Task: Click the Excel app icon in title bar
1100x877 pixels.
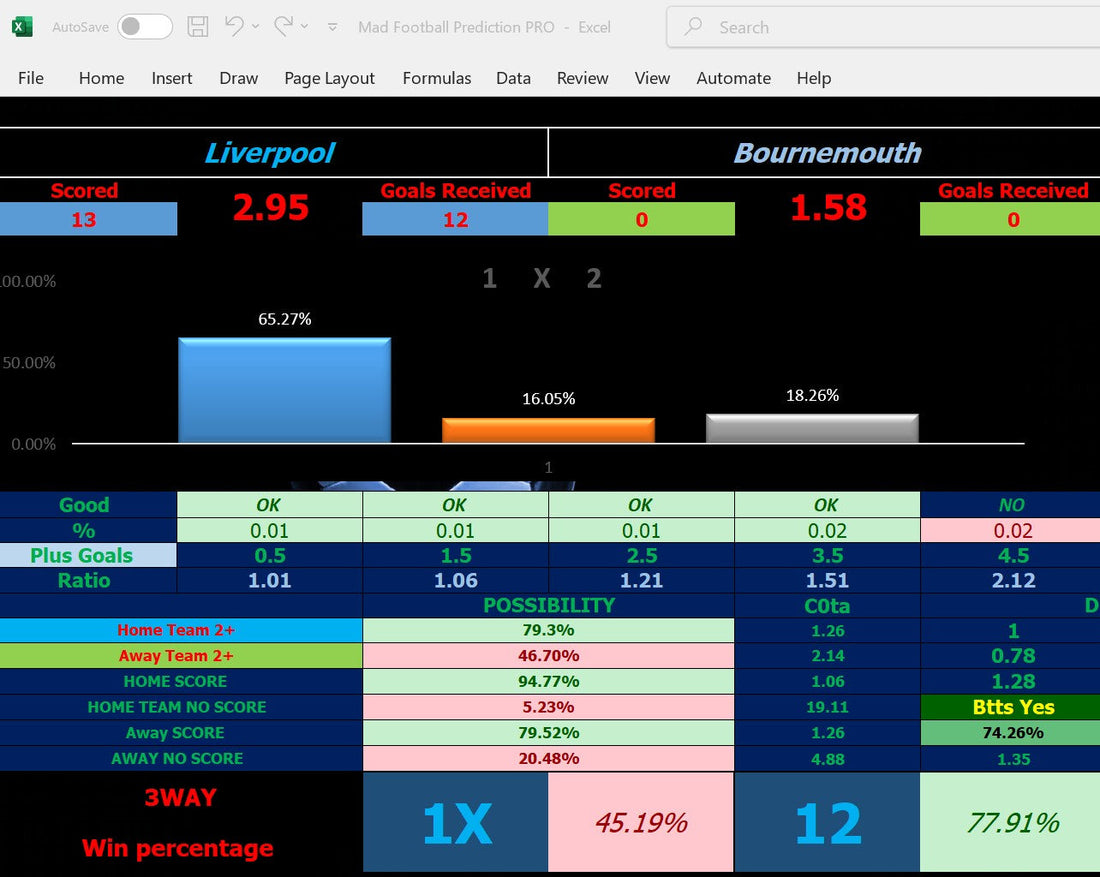Action: [22, 27]
